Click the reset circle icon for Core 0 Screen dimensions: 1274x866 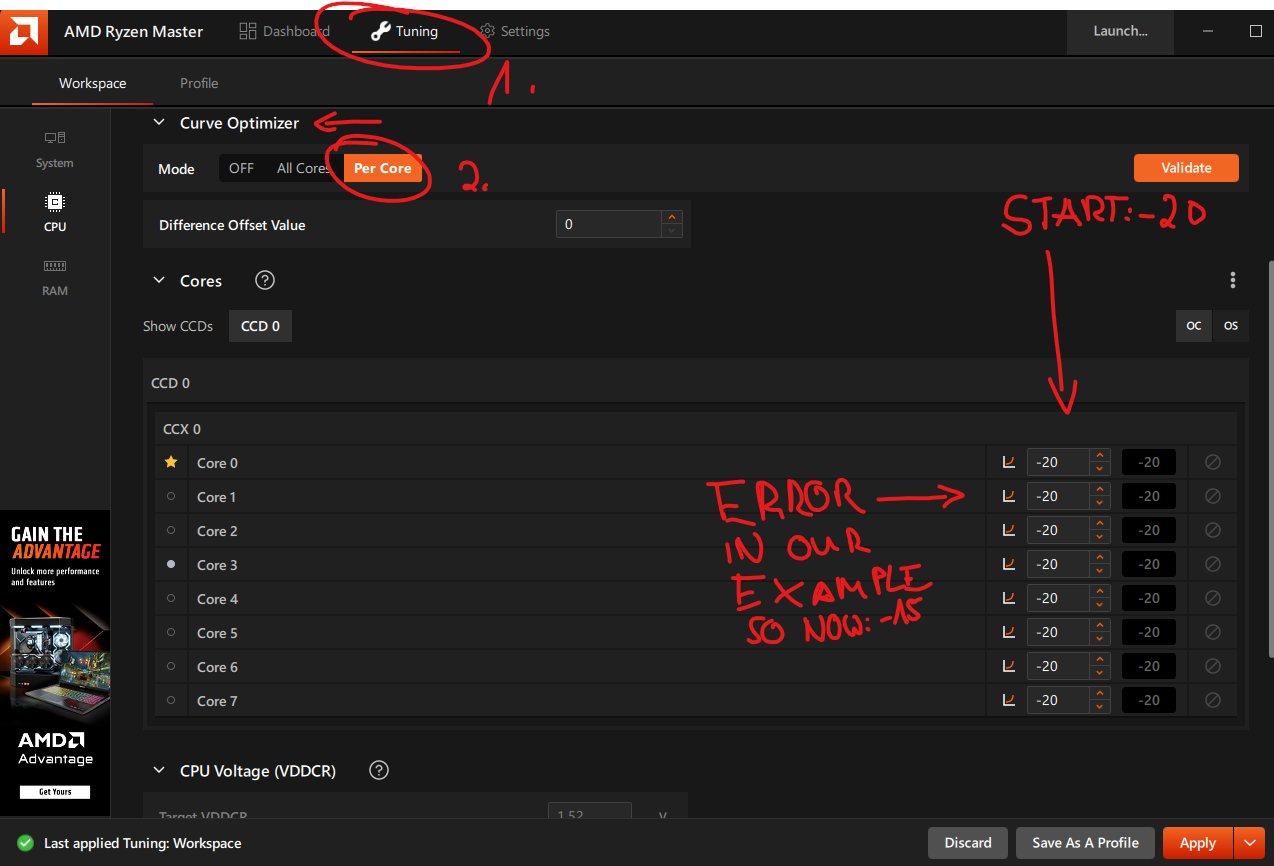point(1213,462)
